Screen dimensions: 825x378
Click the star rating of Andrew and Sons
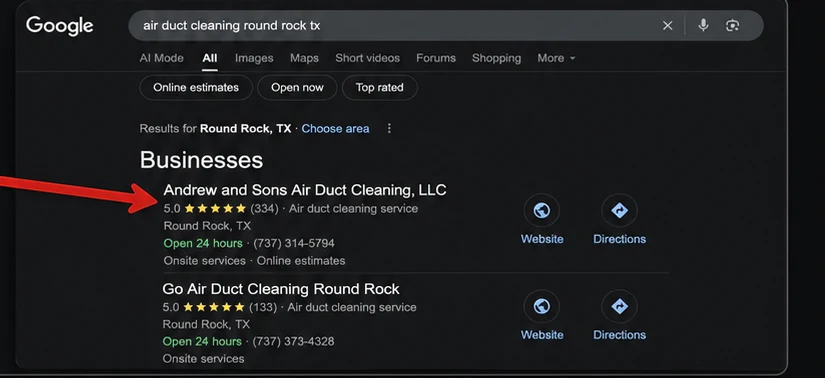[215, 208]
